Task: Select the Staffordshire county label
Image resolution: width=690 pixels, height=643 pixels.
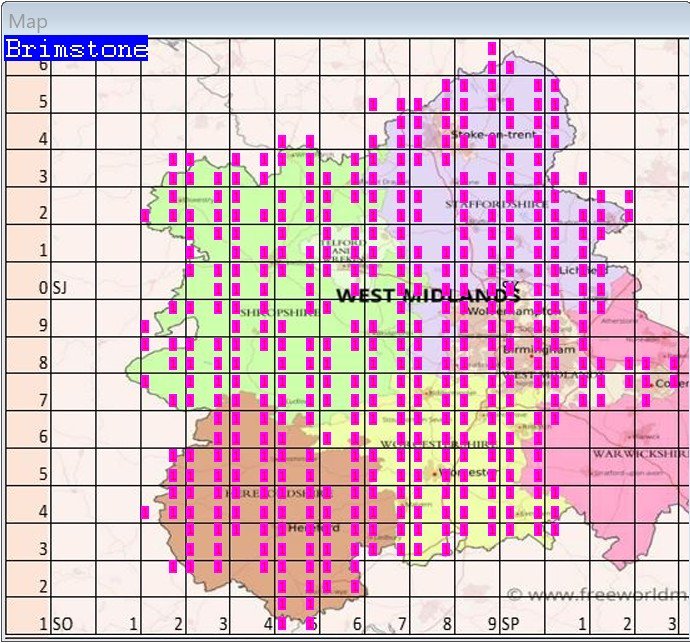Action: [496, 204]
